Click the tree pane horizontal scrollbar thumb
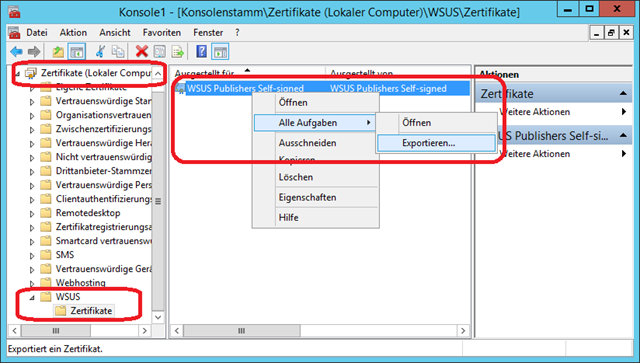This screenshot has width=640, height=363. [56, 330]
